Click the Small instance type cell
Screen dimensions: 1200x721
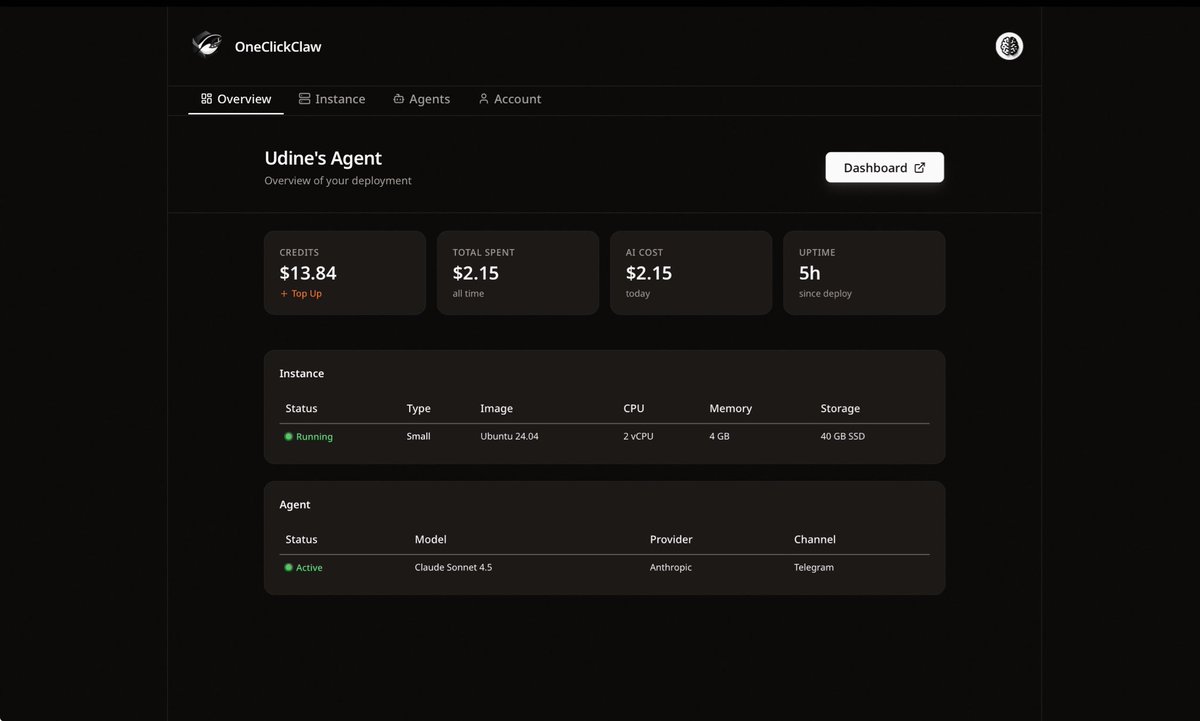pyautogui.click(x=419, y=437)
